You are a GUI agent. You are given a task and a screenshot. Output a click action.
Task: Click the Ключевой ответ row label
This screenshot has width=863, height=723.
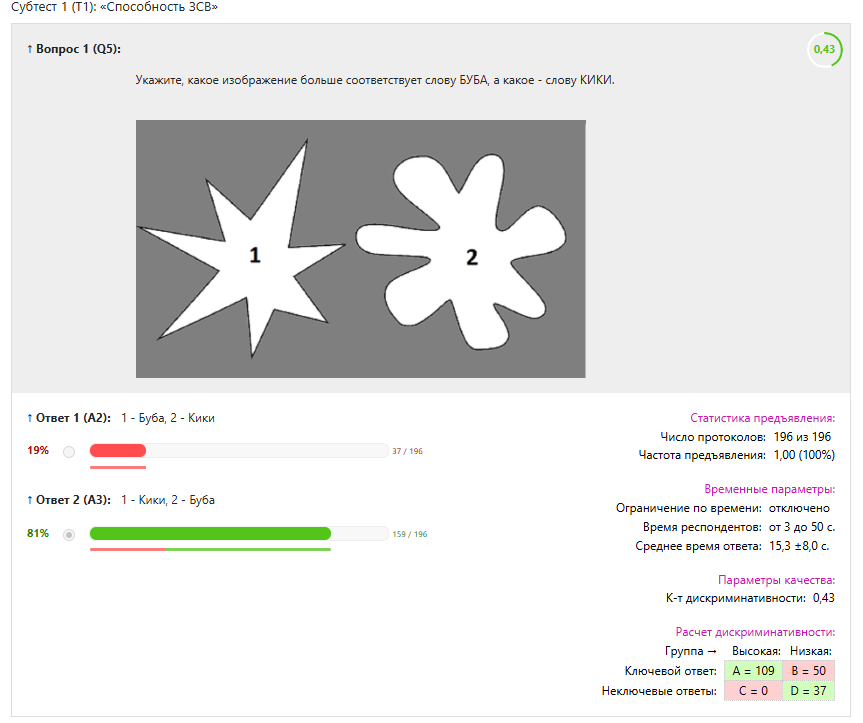click(x=670, y=671)
